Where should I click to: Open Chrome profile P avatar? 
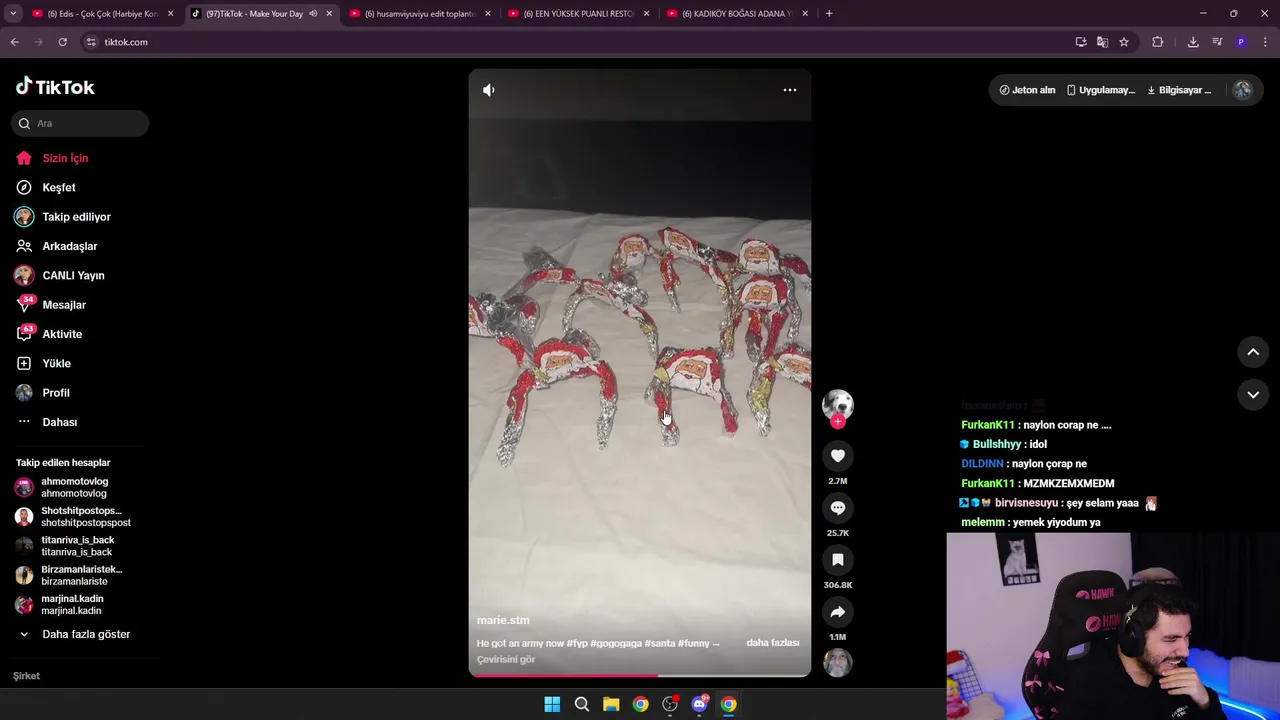tap(1241, 42)
